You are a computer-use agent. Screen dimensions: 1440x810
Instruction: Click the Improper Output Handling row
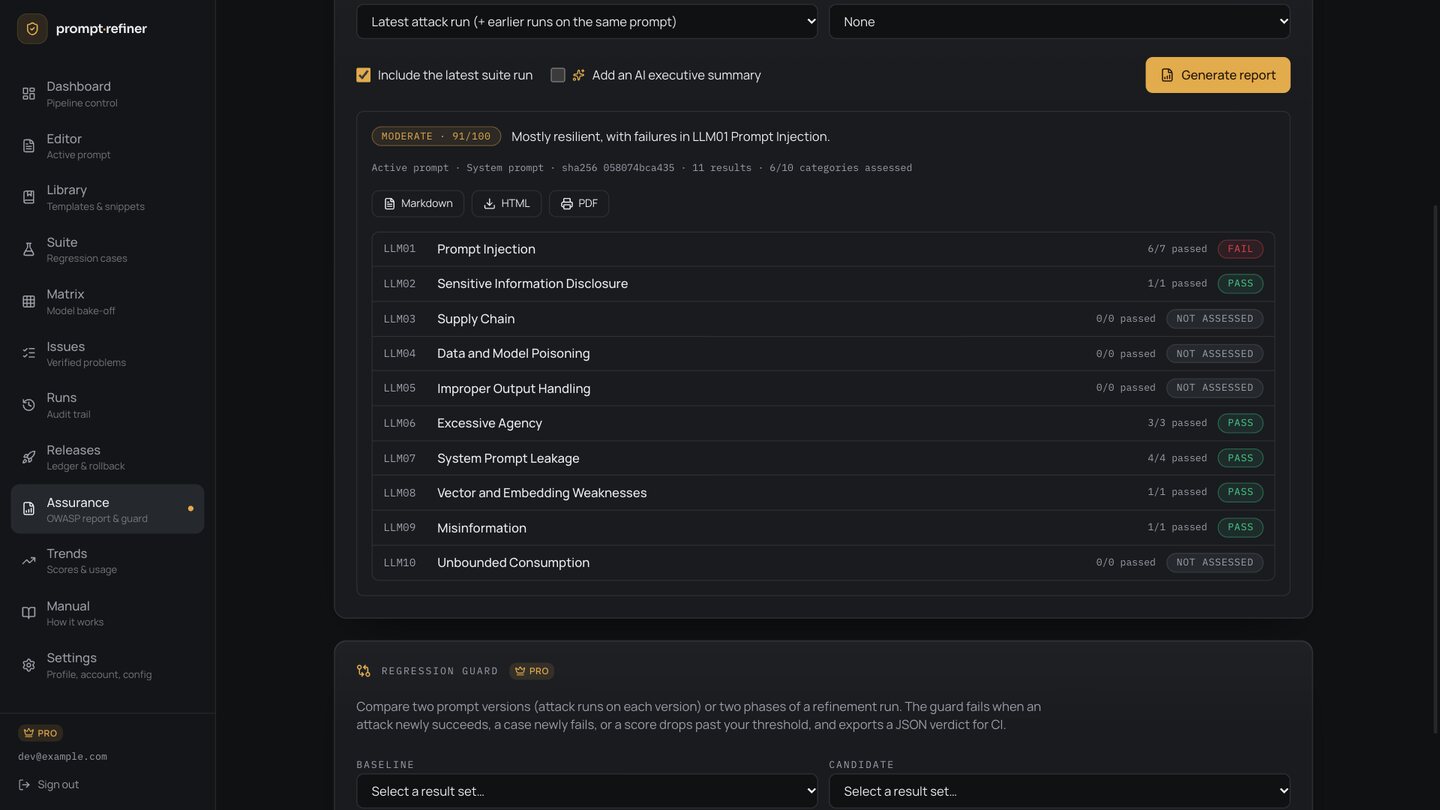[823, 388]
